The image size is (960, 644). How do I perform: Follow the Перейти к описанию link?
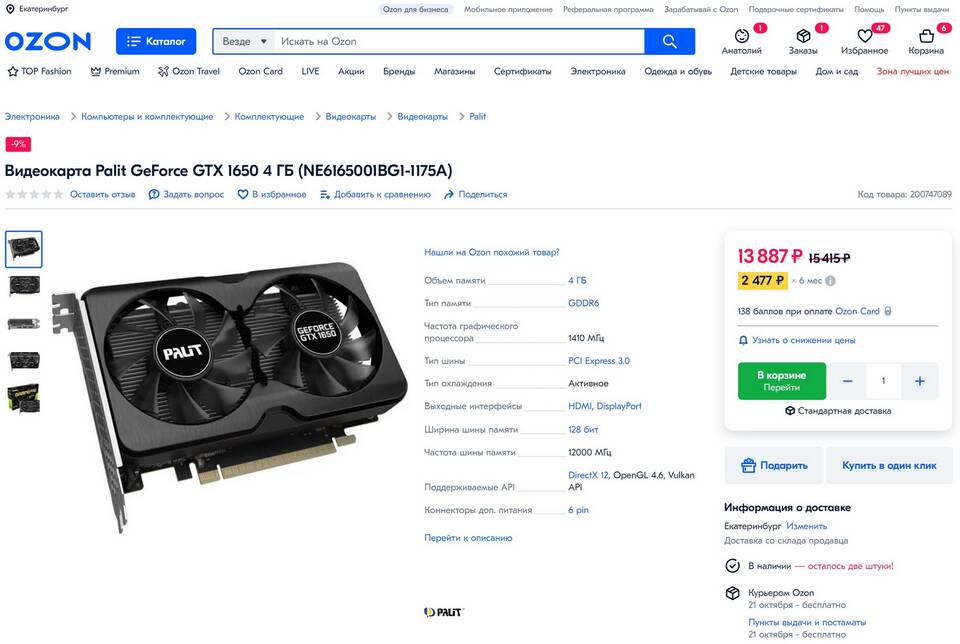468,538
